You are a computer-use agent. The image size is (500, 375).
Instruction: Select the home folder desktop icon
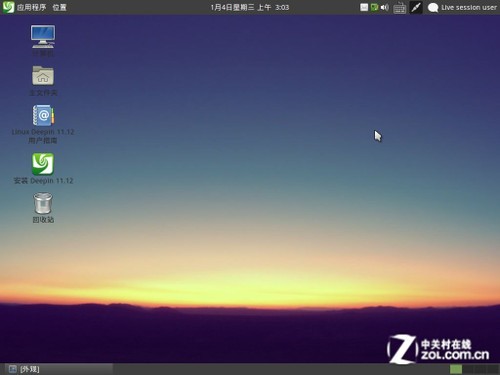pyautogui.click(x=43, y=81)
